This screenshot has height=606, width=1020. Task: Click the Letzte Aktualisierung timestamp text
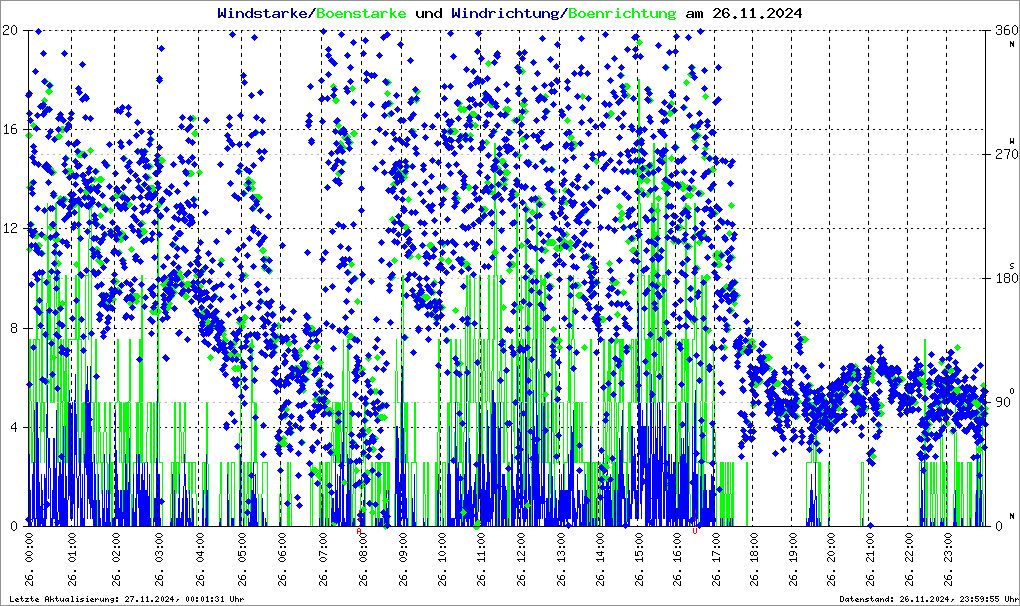(x=125, y=598)
